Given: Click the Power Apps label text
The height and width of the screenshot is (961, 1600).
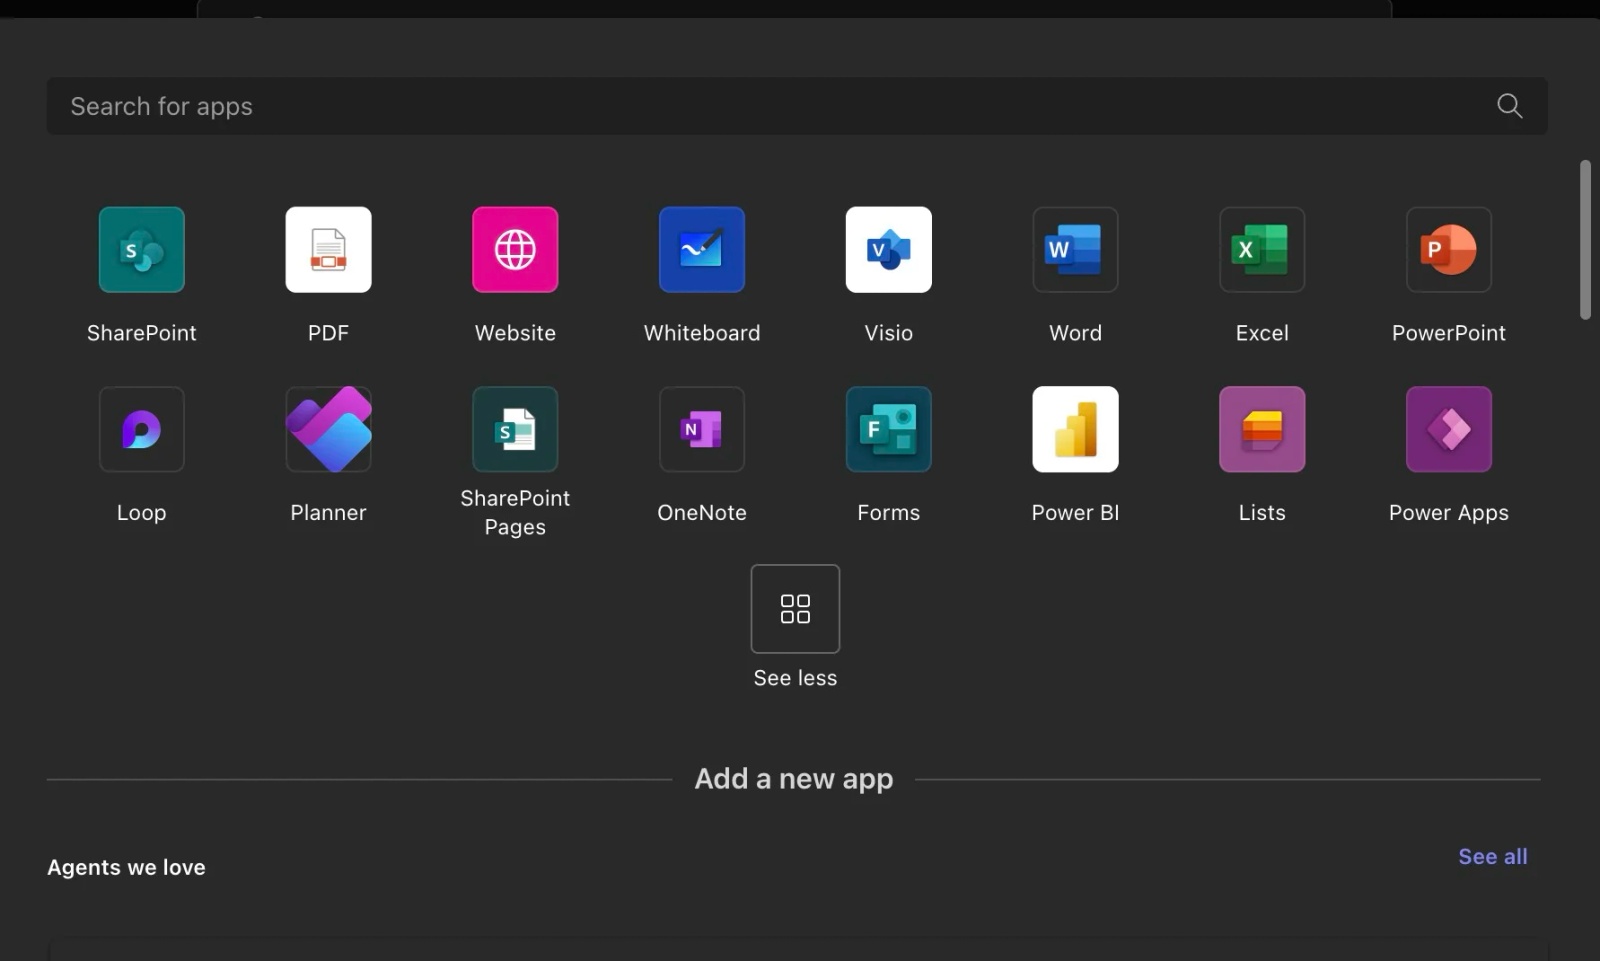Looking at the screenshot, I should pos(1449,513).
